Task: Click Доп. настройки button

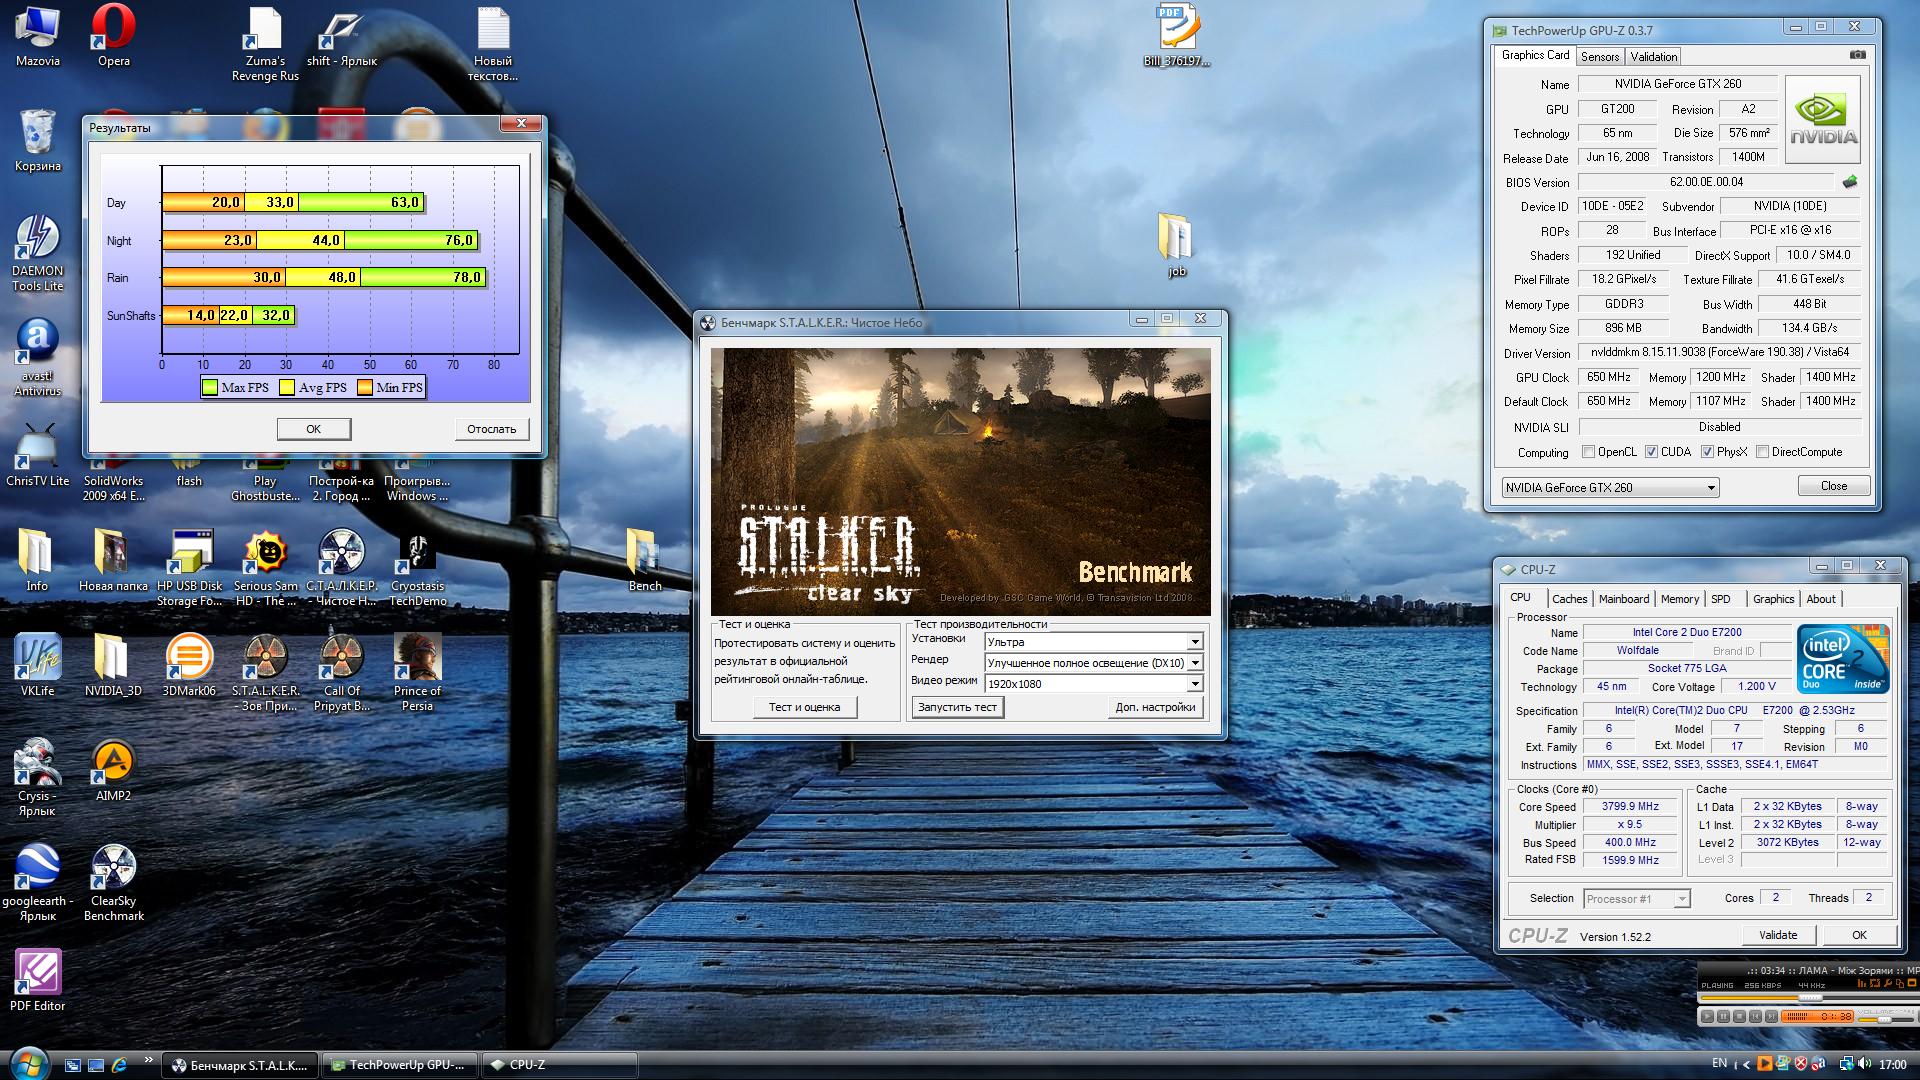Action: [1155, 707]
